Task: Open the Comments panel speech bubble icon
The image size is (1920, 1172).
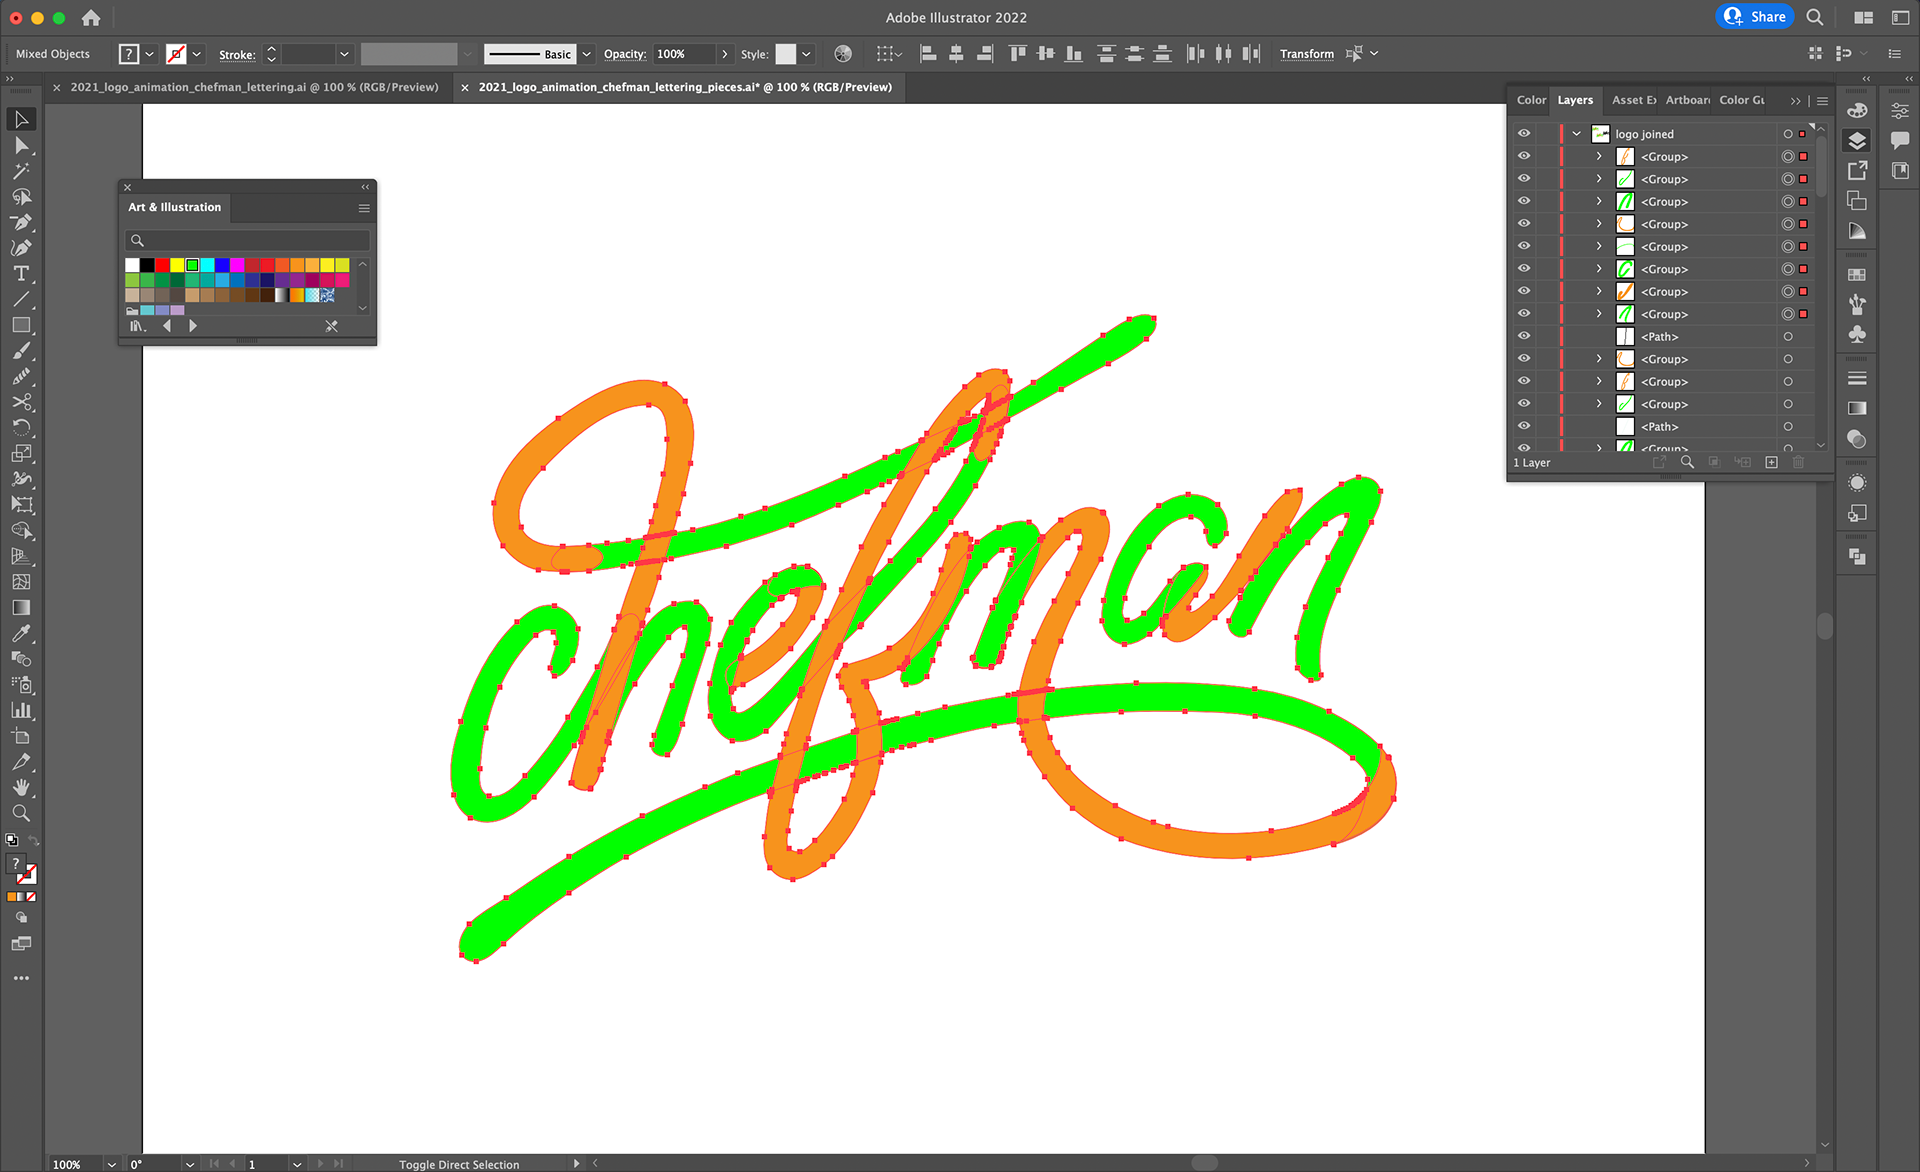Action: coord(1900,141)
